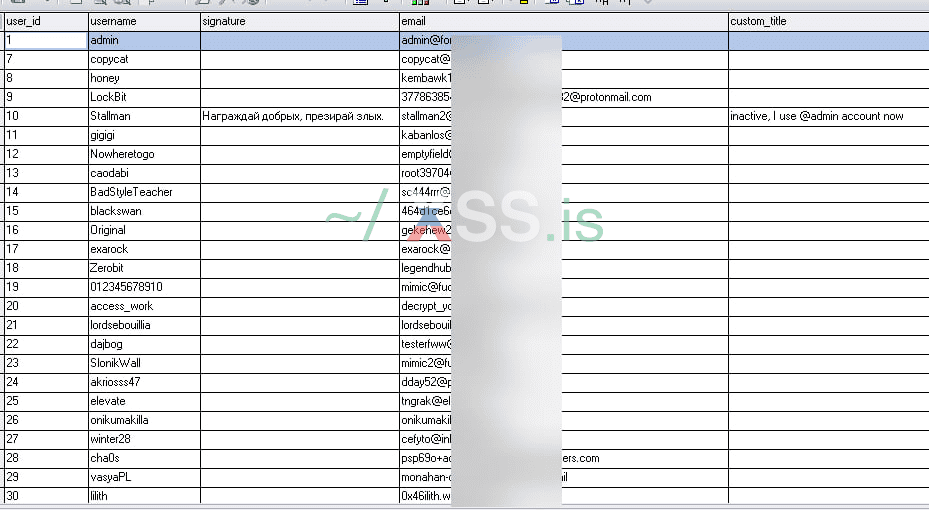Click the username cell 'honey'

point(144,78)
